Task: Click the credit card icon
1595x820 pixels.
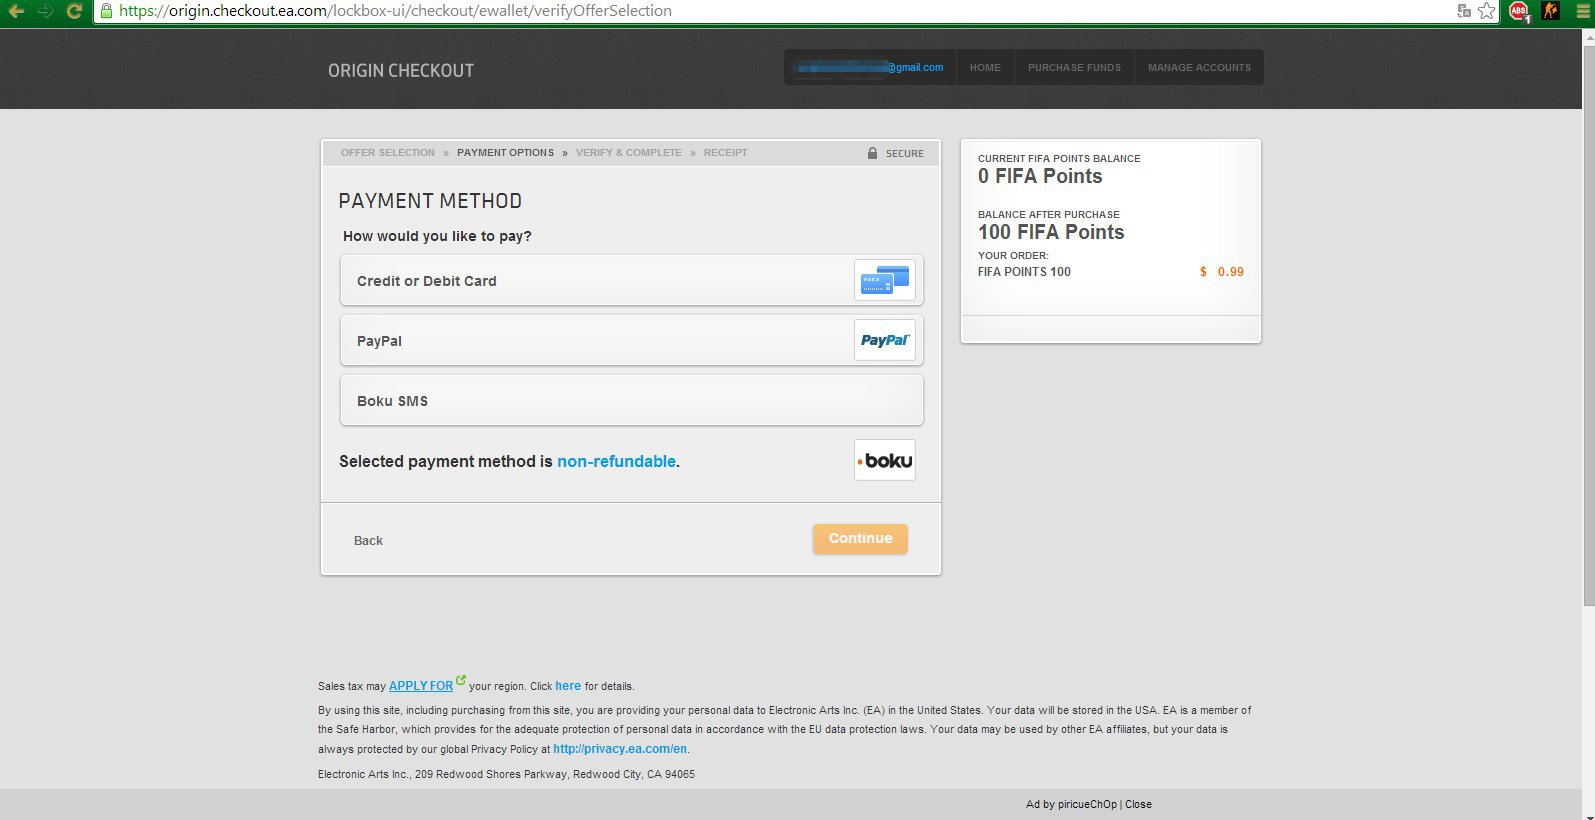Action: pos(885,280)
